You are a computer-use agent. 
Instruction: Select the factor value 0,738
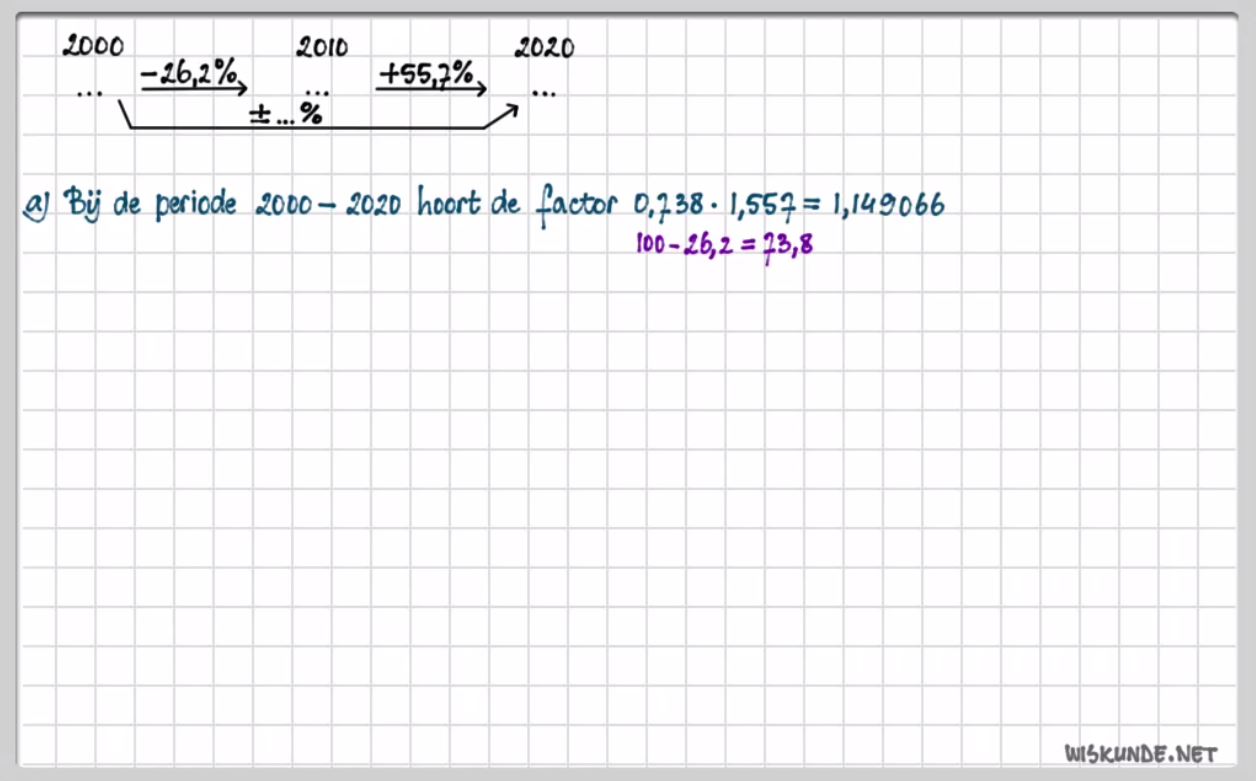[x=669, y=206]
